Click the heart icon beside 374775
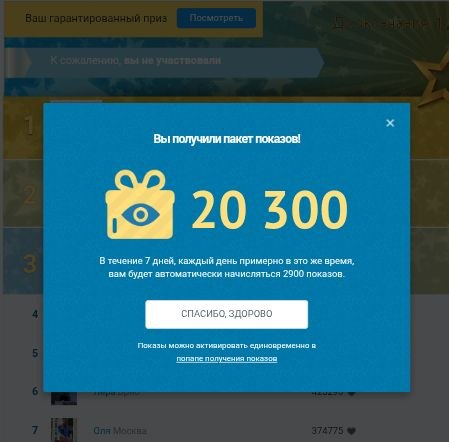This screenshot has height=442, width=449. point(351,431)
